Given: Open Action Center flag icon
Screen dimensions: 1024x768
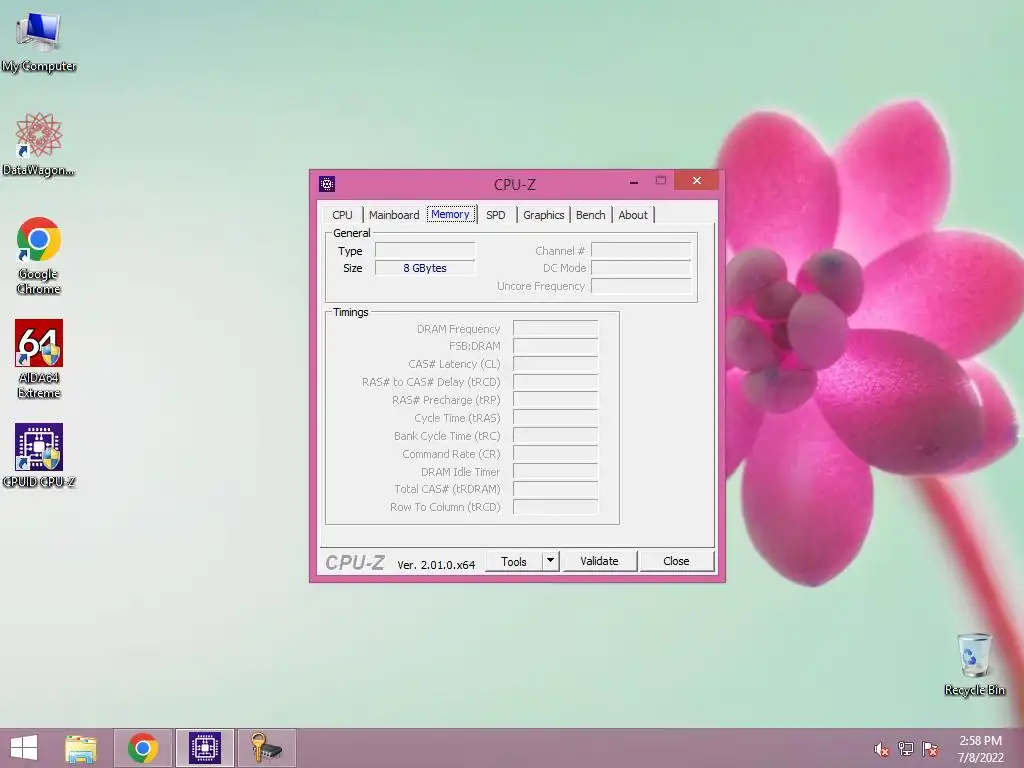Looking at the screenshot, I should (930, 749).
